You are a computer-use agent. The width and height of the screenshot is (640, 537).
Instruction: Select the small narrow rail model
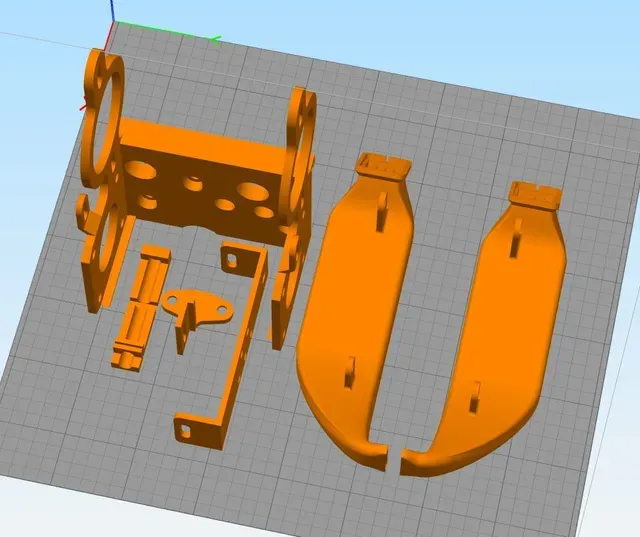[x=141, y=306]
